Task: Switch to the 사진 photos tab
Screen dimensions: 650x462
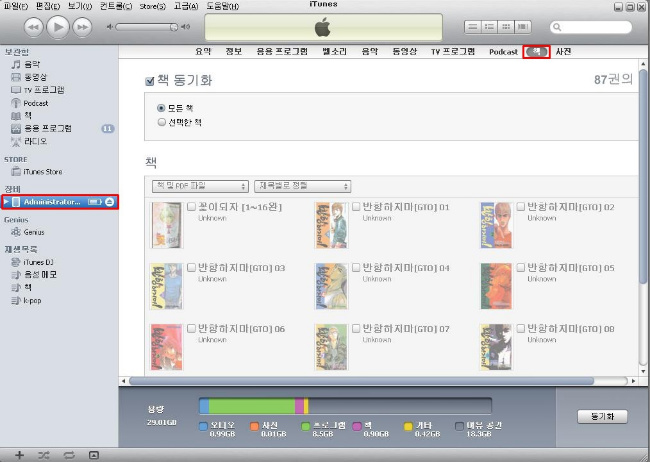Action: 563,52
